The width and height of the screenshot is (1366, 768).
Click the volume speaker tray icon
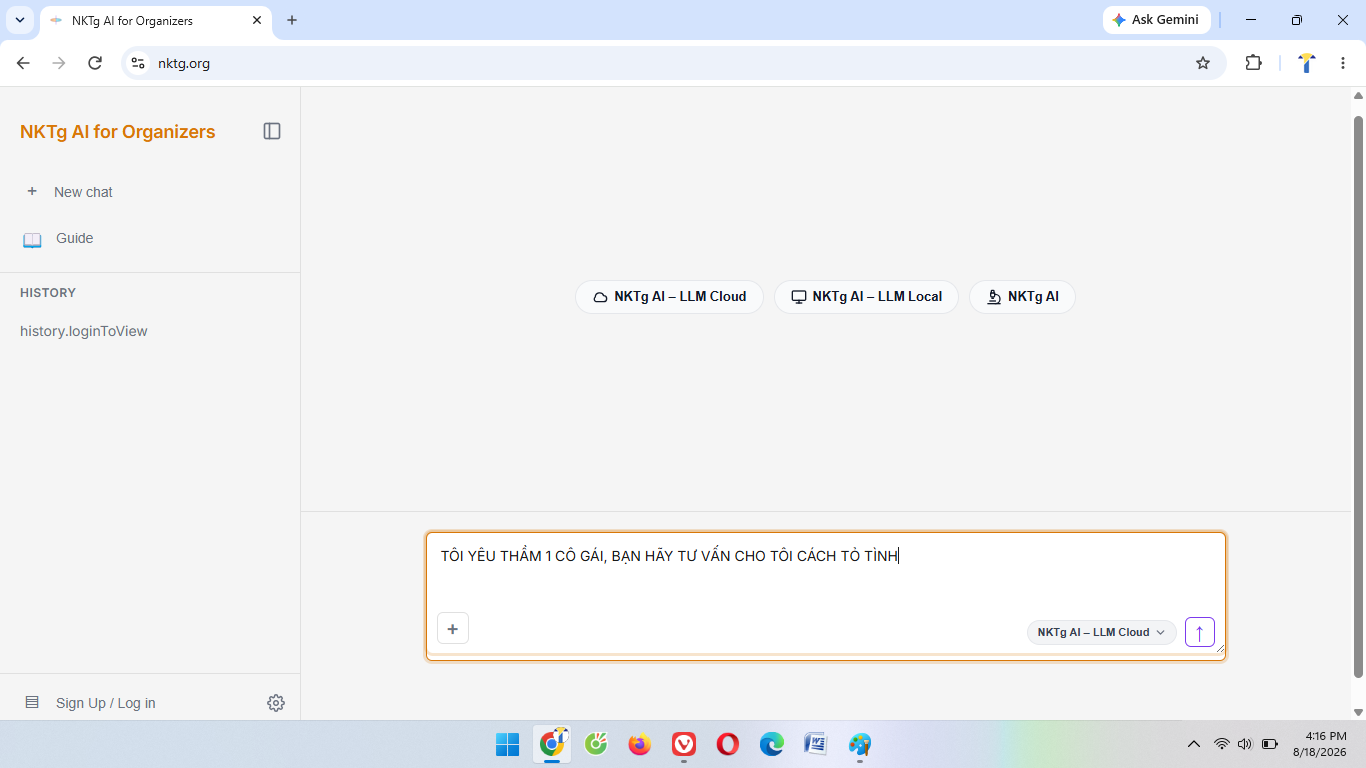pyautogui.click(x=1245, y=744)
